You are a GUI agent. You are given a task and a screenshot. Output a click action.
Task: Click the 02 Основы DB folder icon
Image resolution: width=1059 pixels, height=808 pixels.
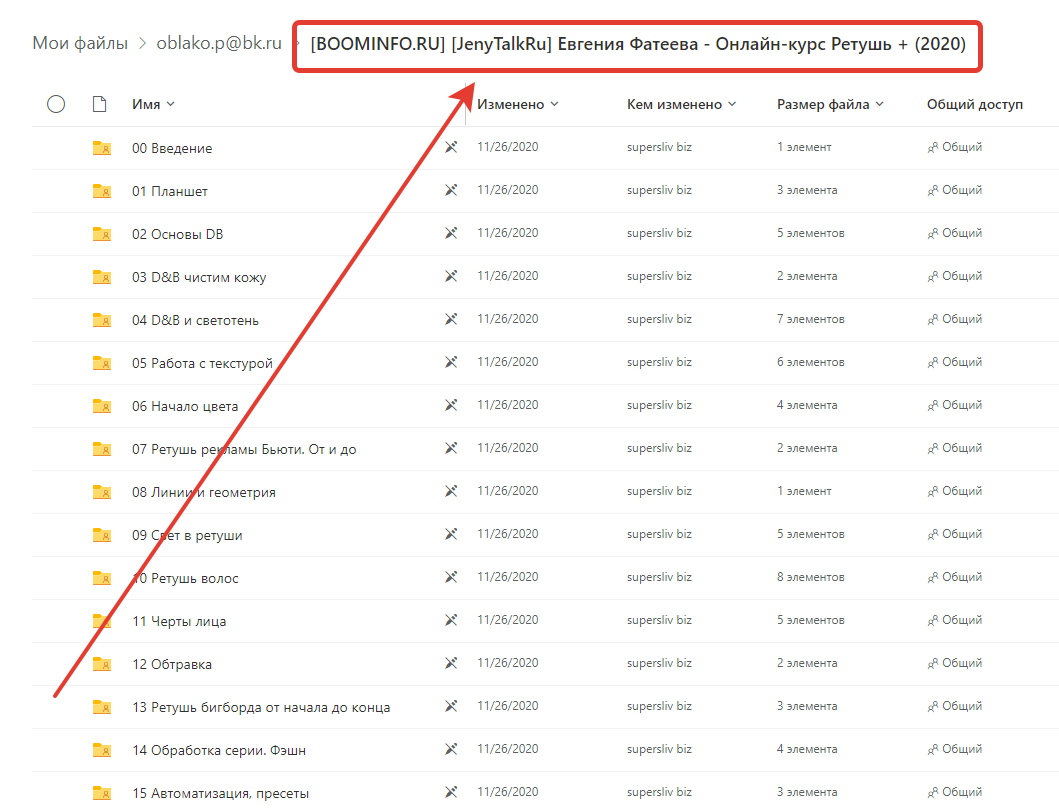(102, 234)
